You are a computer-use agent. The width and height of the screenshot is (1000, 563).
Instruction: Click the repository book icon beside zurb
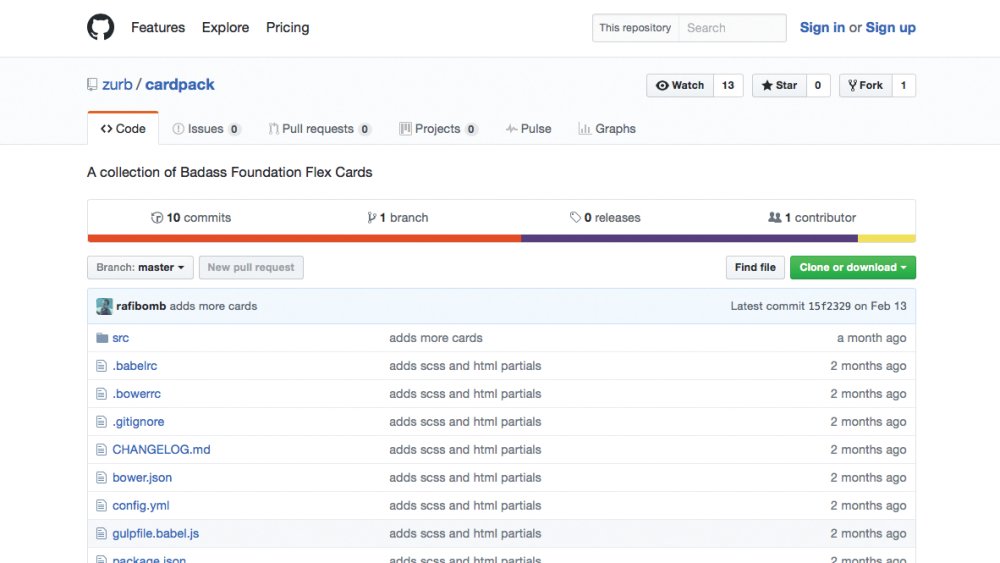tap(92, 85)
